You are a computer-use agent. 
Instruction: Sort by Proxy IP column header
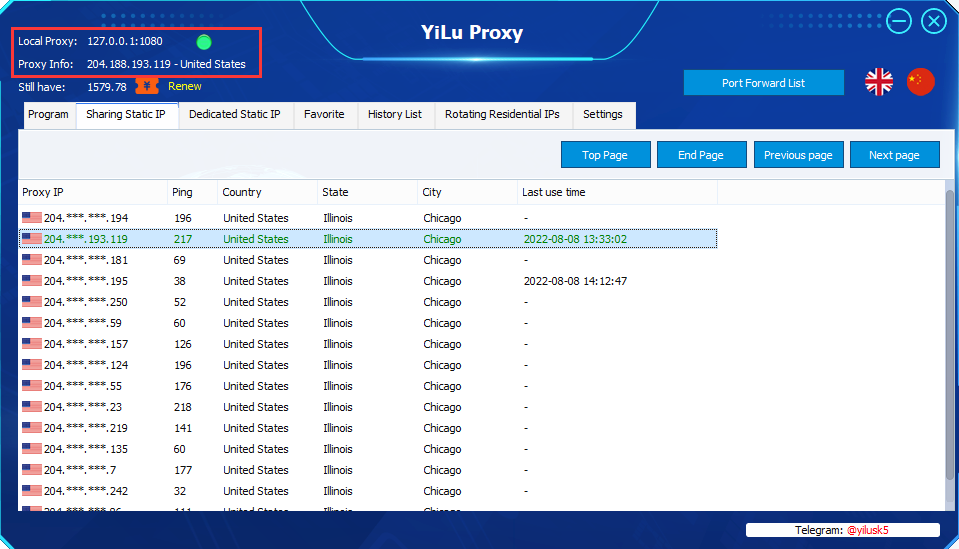pyautogui.click(x=93, y=192)
